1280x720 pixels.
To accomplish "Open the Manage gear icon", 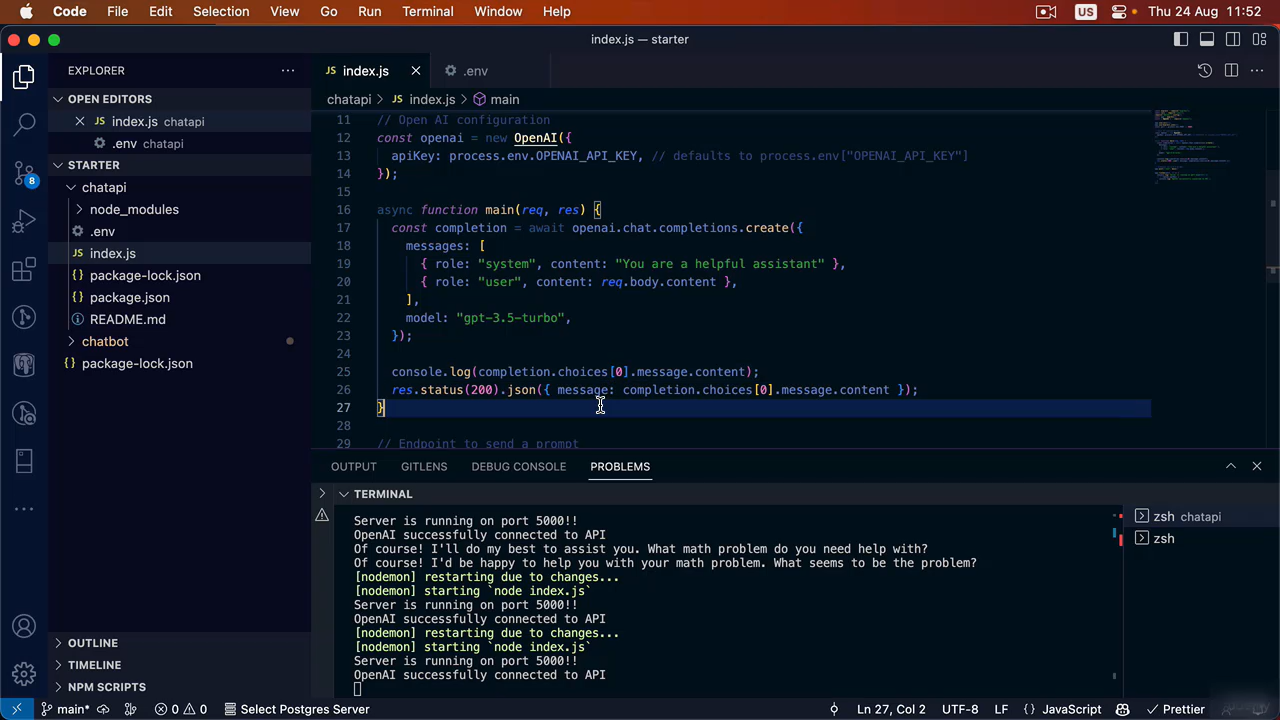I will pyautogui.click(x=24, y=674).
